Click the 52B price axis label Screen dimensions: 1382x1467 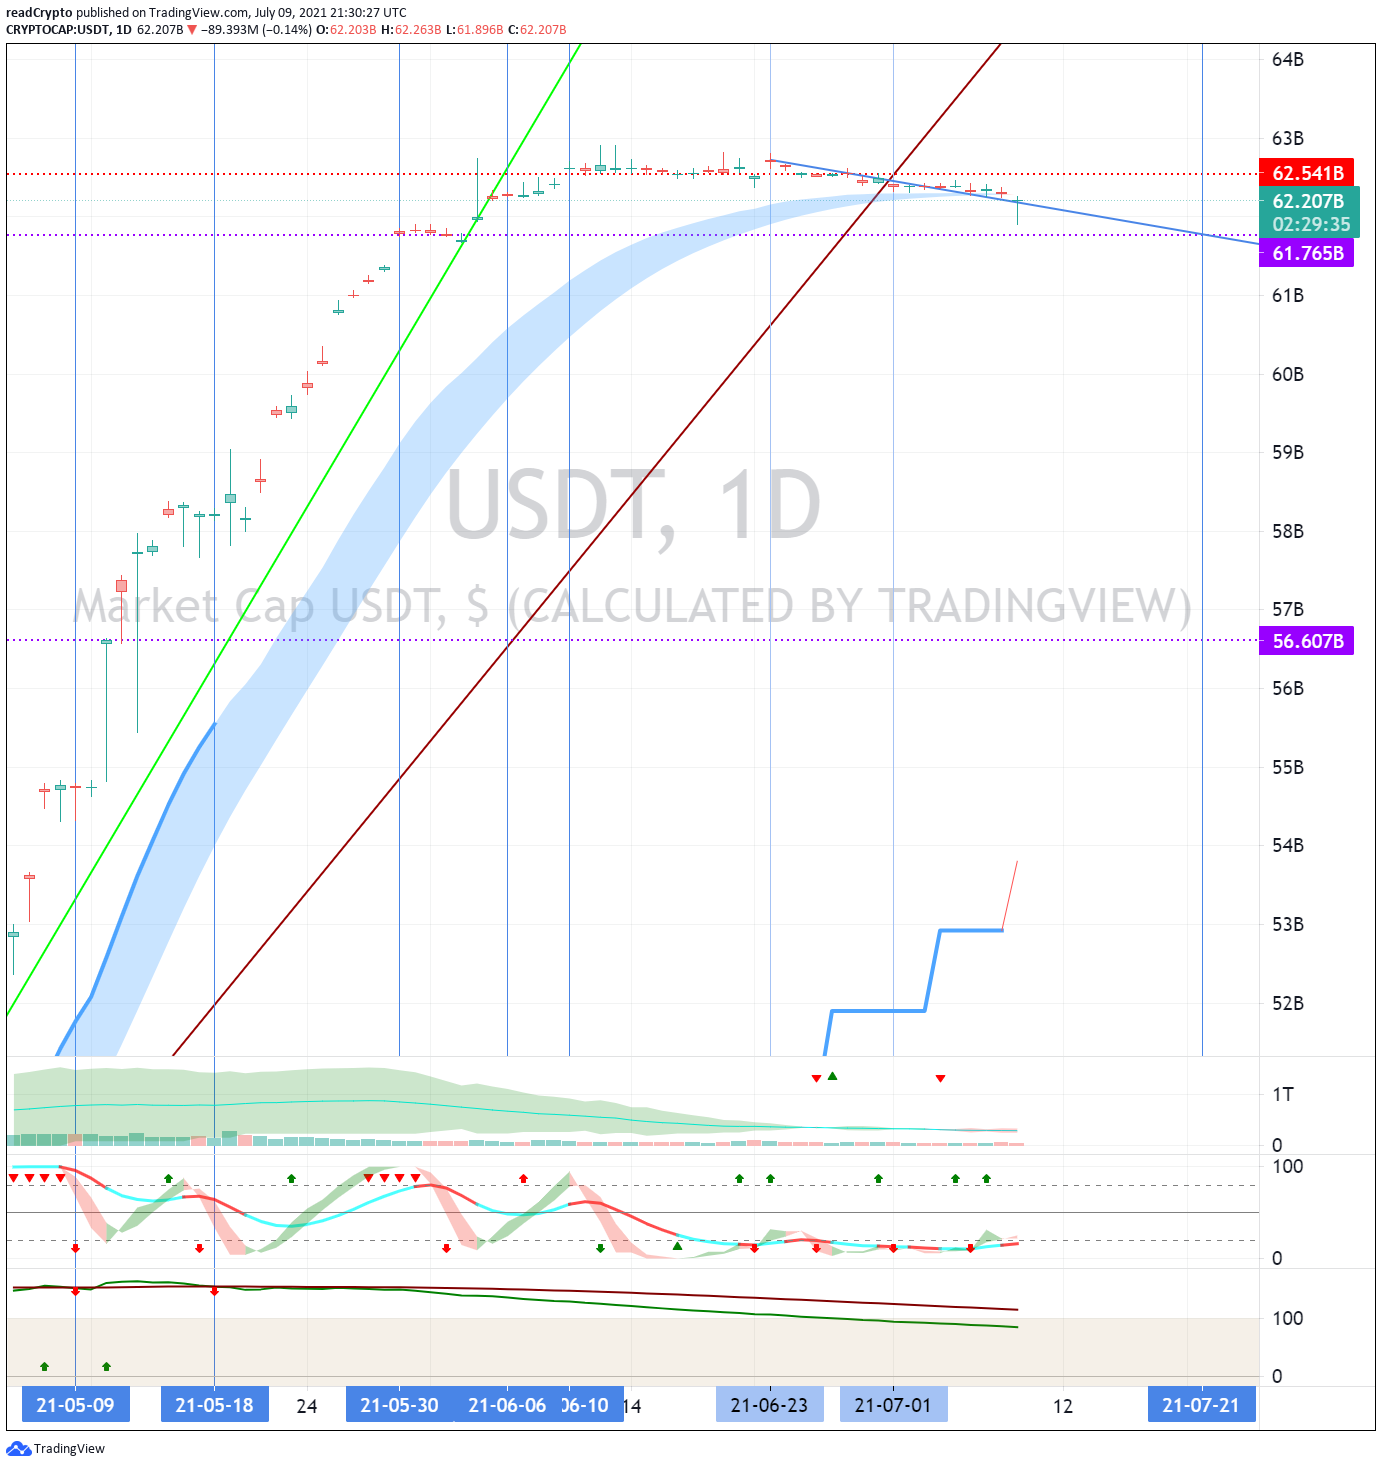pyautogui.click(x=1288, y=1003)
